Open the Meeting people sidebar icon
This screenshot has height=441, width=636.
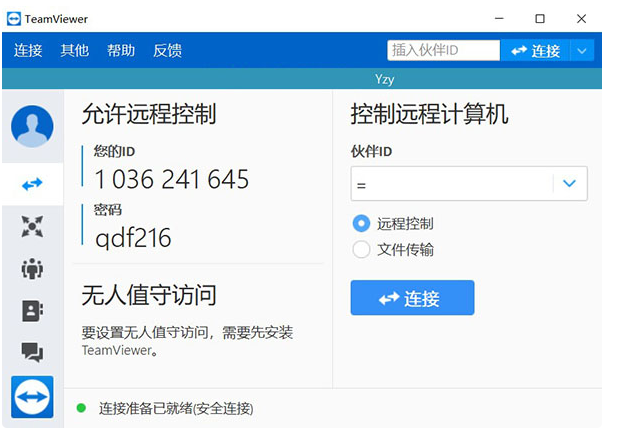pyautogui.click(x=32, y=269)
